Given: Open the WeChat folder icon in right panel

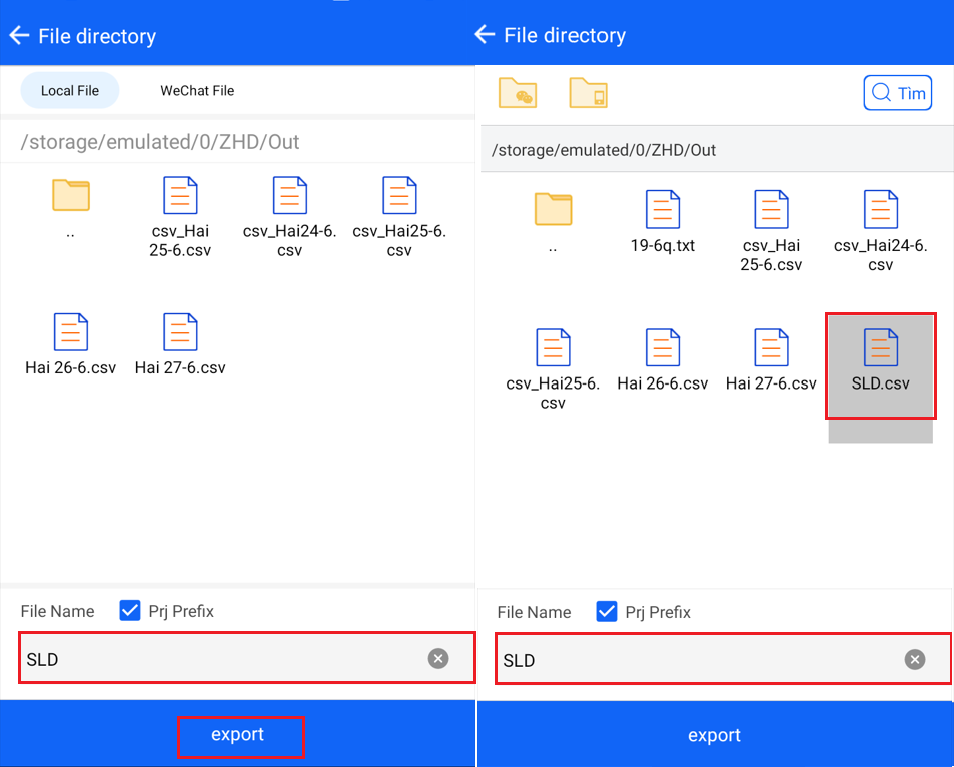Looking at the screenshot, I should [518, 93].
